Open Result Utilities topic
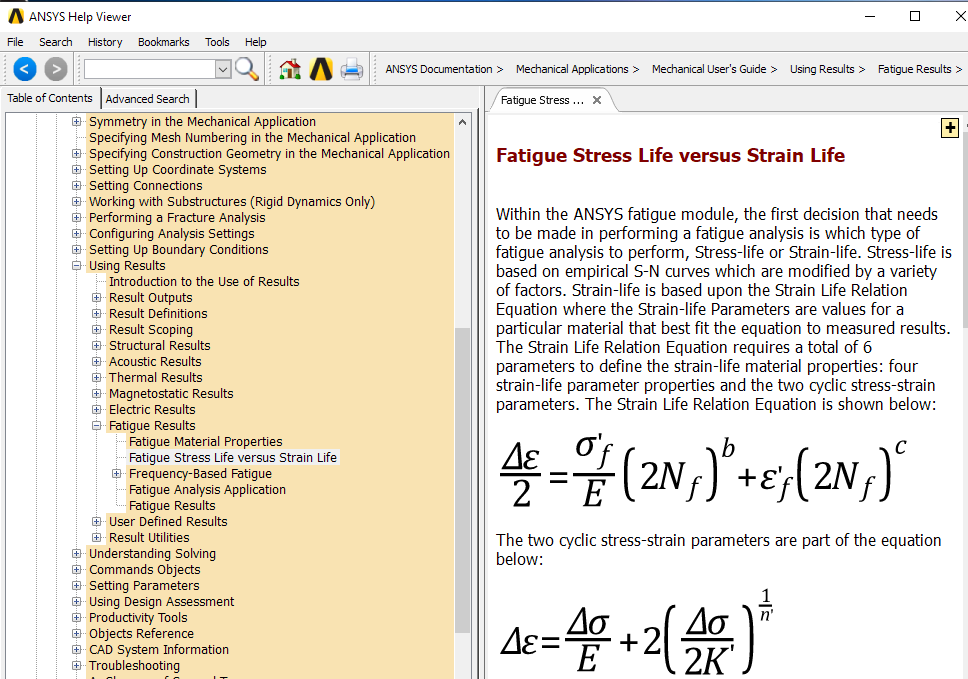 (x=149, y=538)
